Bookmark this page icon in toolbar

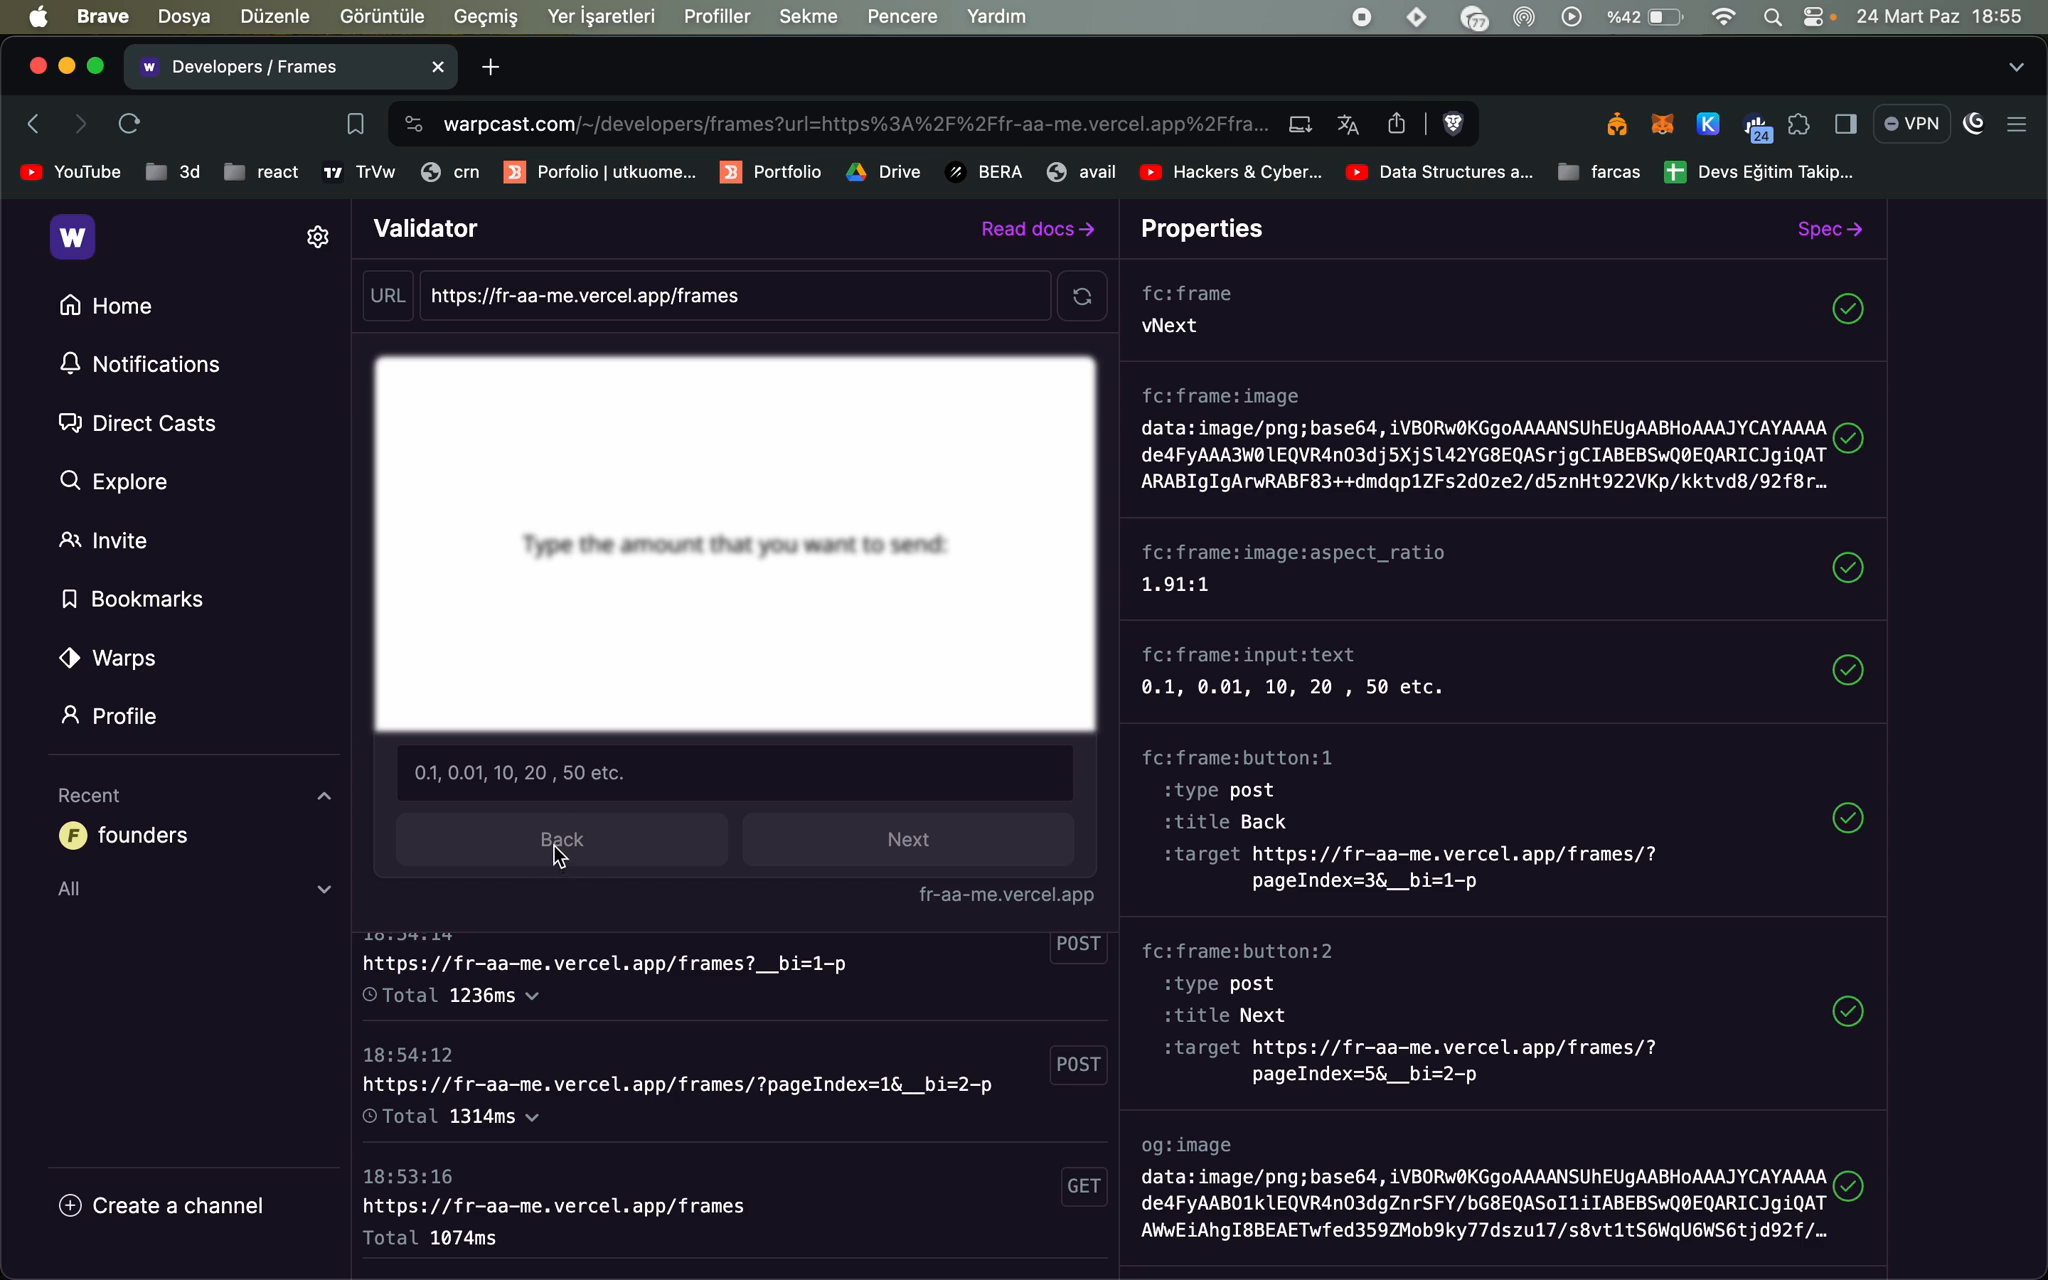coord(355,124)
